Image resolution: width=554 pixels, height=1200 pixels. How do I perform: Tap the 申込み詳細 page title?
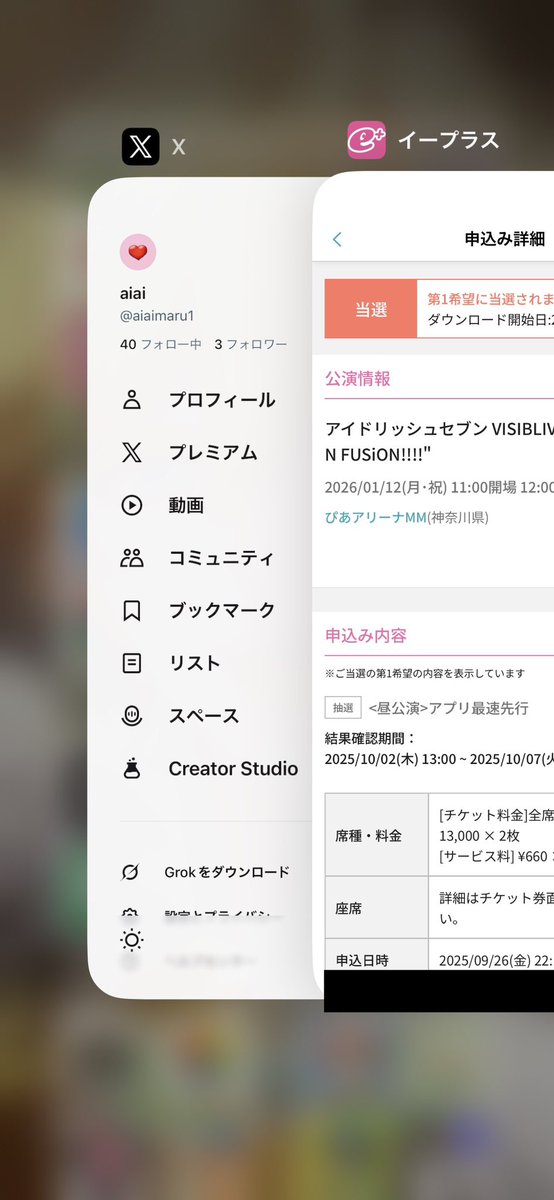505,239
